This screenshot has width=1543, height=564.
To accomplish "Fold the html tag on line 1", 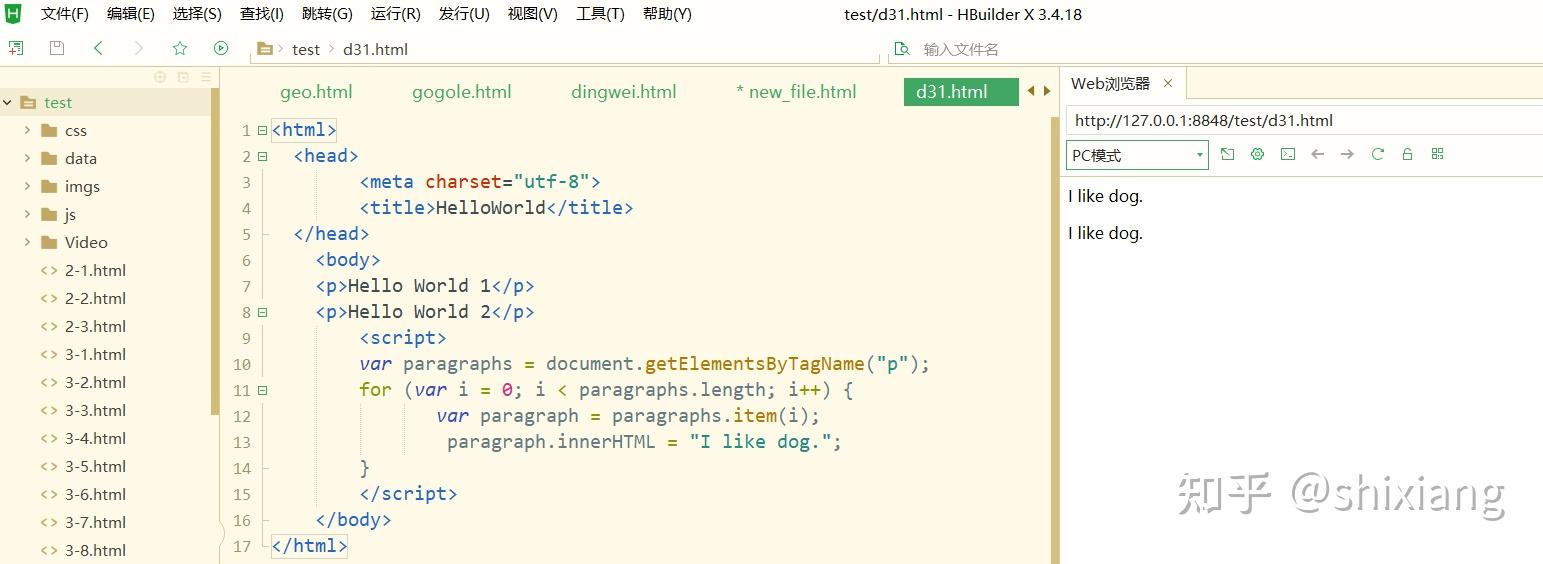I will (x=262, y=130).
